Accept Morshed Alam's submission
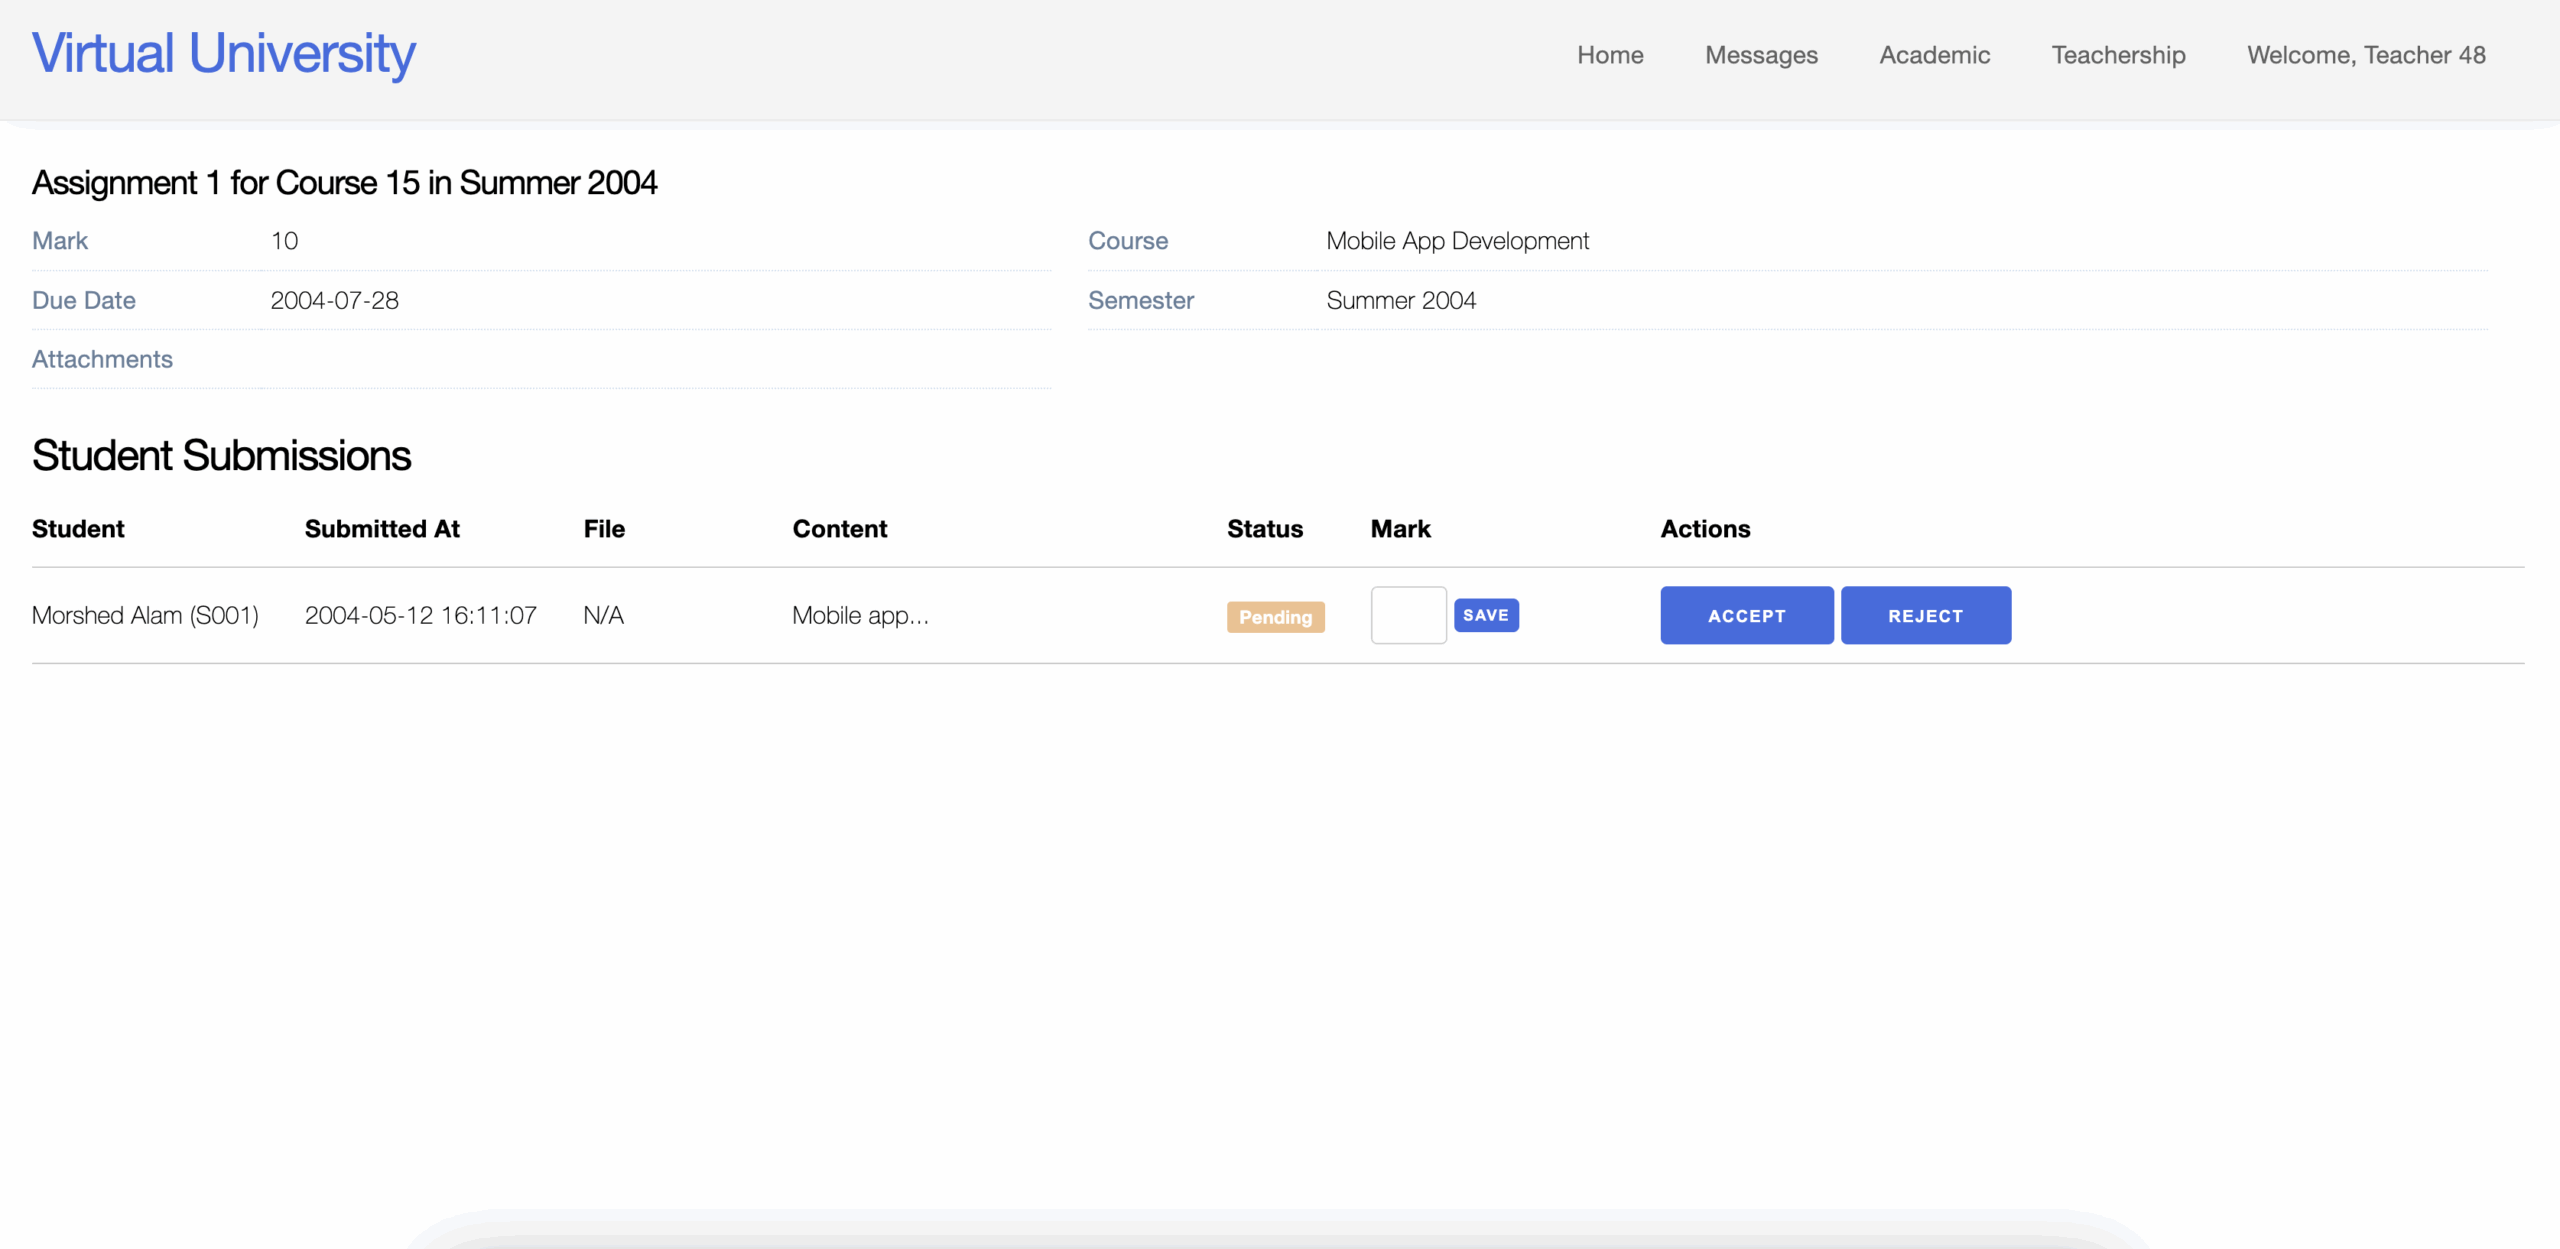The height and width of the screenshot is (1249, 2560). [1746, 616]
